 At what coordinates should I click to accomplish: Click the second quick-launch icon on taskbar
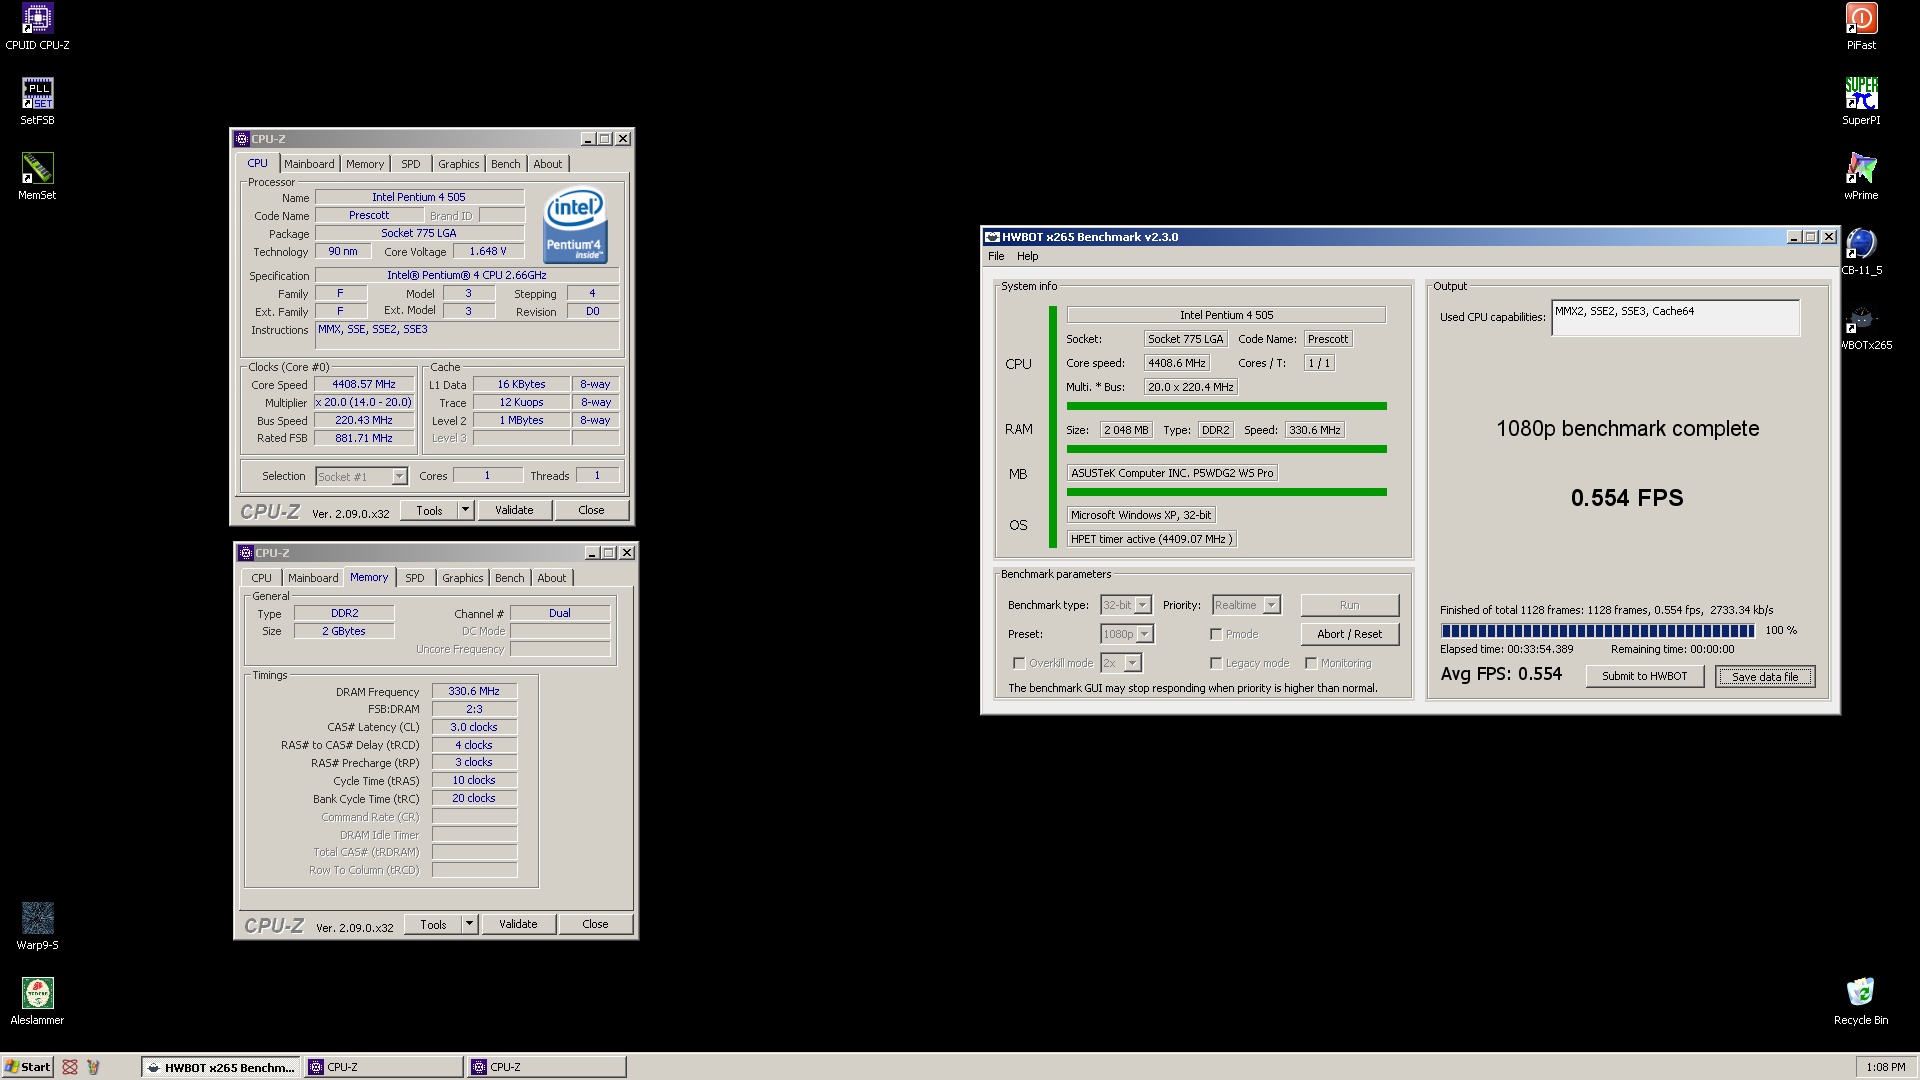tap(93, 1067)
